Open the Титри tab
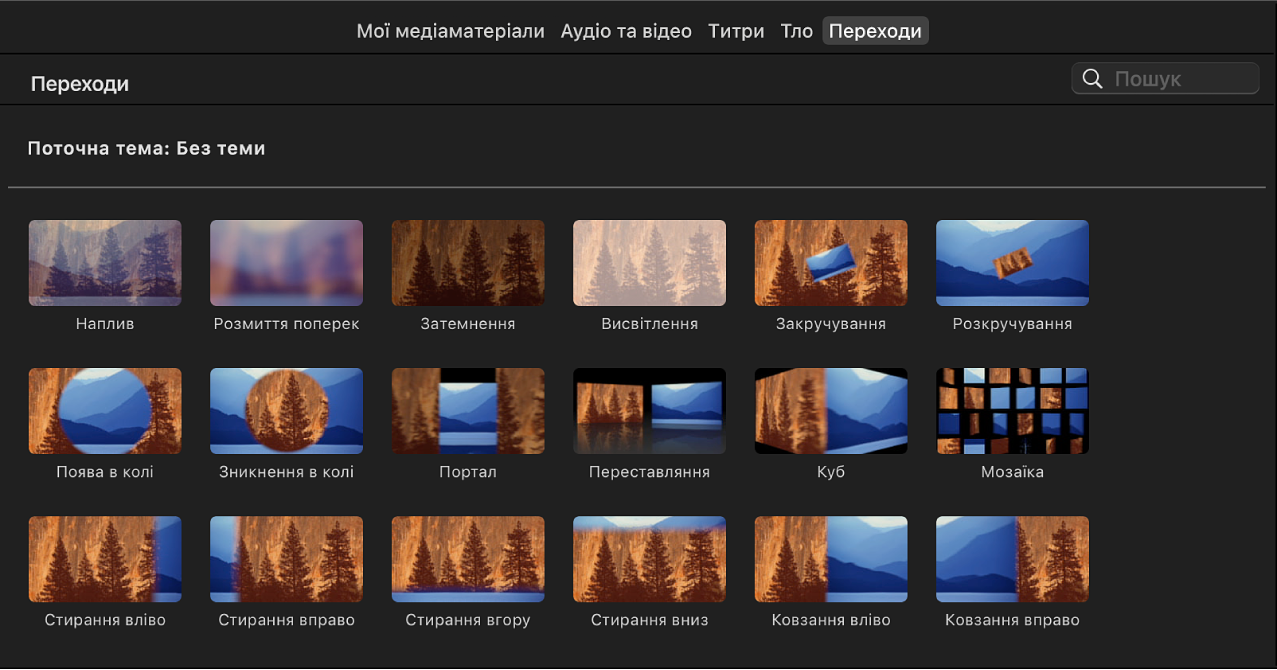 coord(736,31)
